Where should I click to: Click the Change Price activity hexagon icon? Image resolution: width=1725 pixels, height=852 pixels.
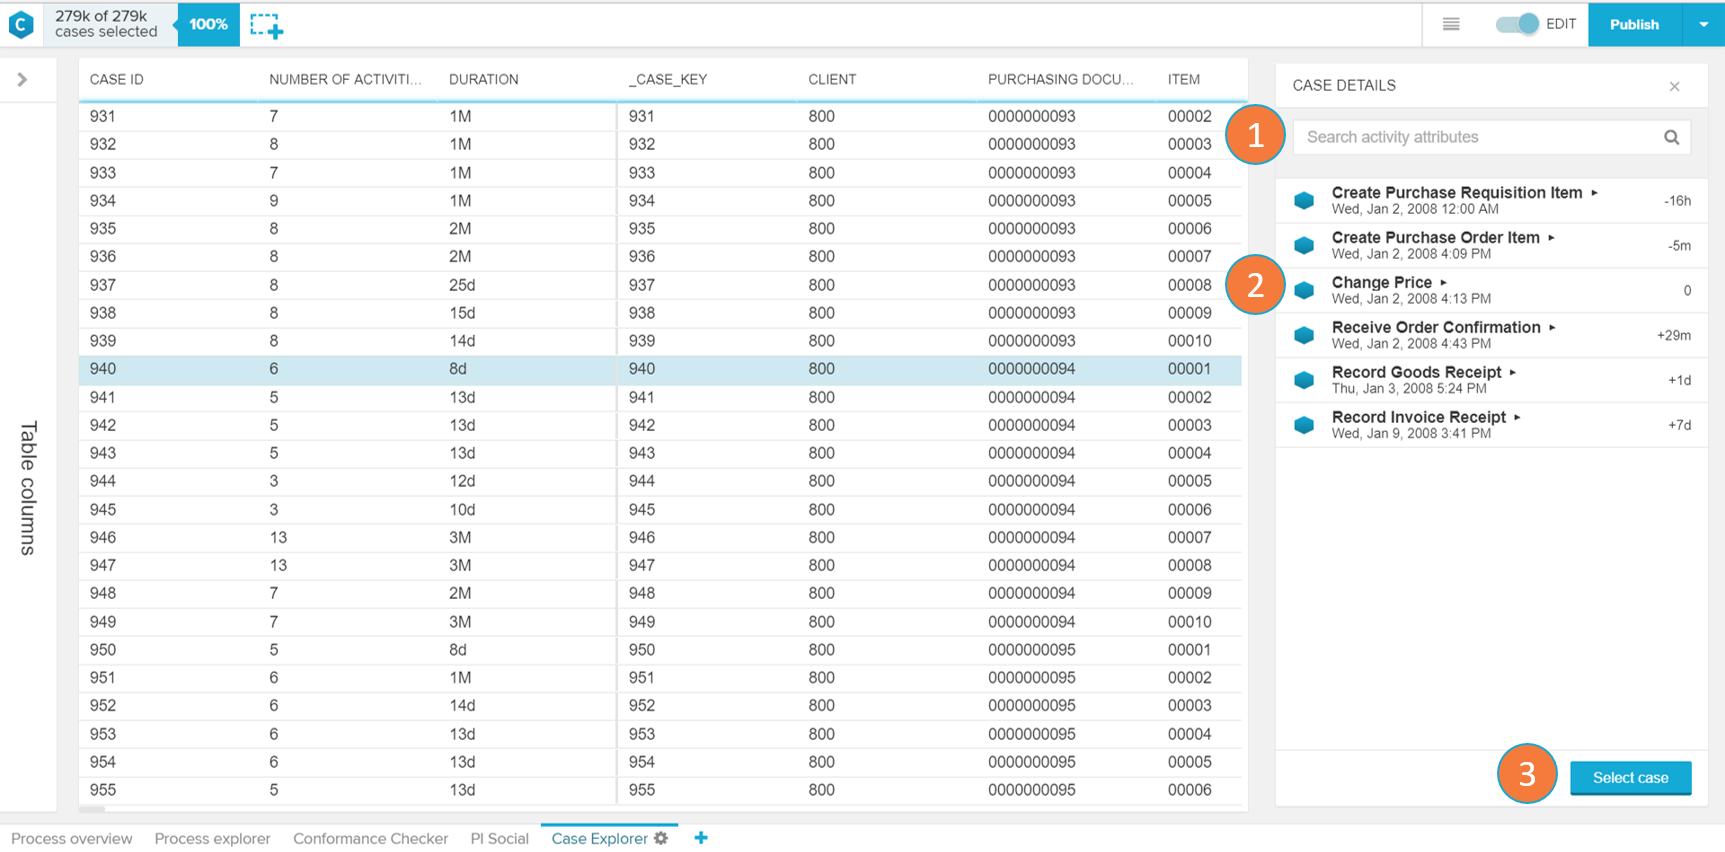(x=1304, y=290)
